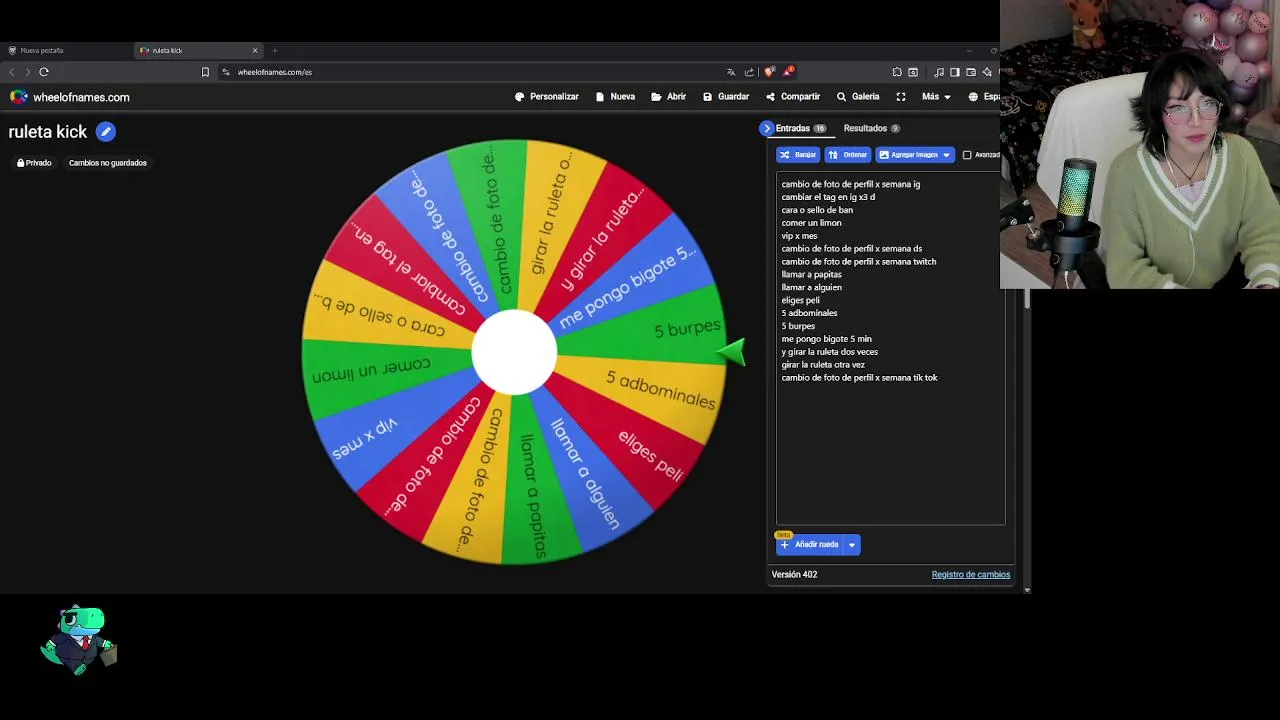This screenshot has height=720, width=1280.
Task: Open a new browser tab with plus
Action: coord(275,50)
